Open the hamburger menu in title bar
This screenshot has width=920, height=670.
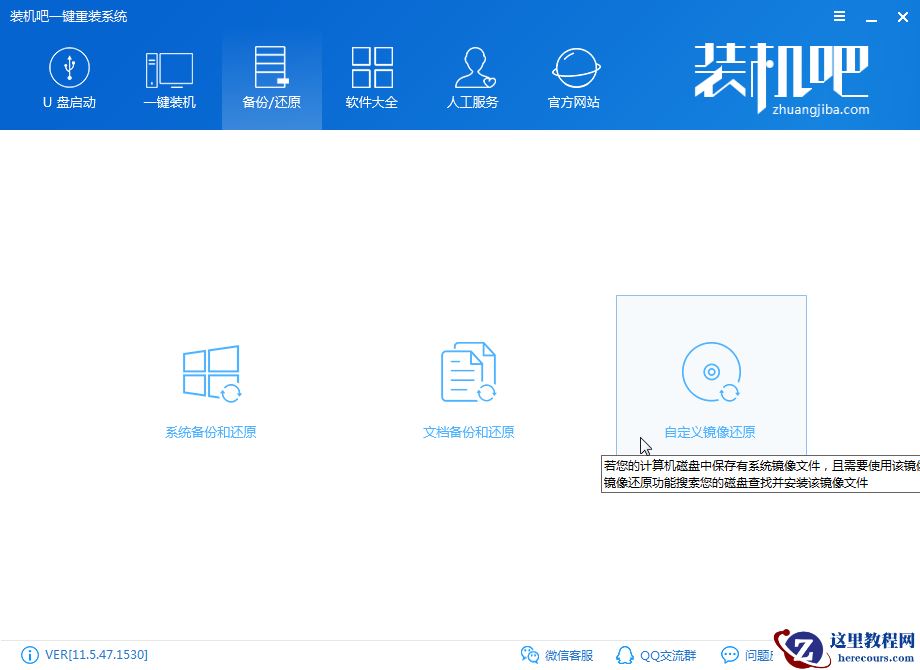(838, 16)
